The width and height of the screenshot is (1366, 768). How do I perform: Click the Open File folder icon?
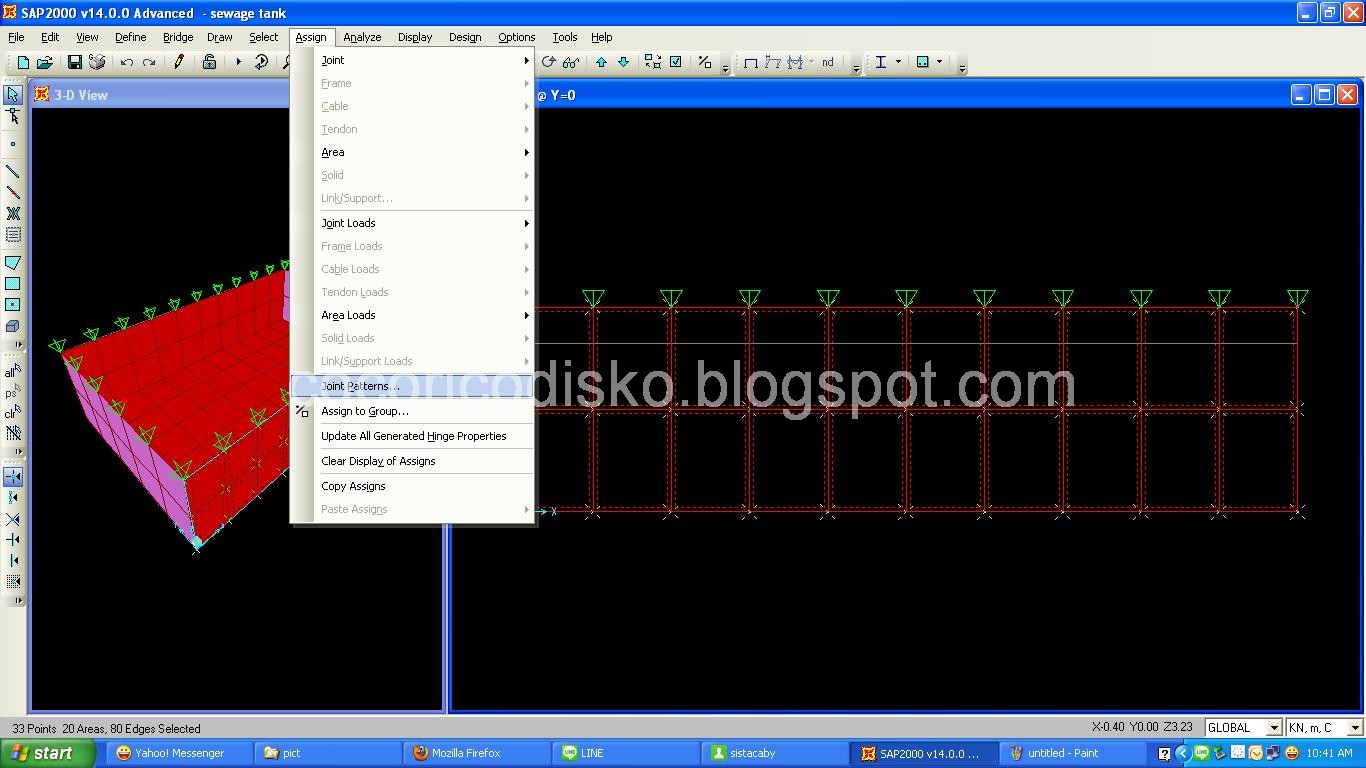click(45, 62)
